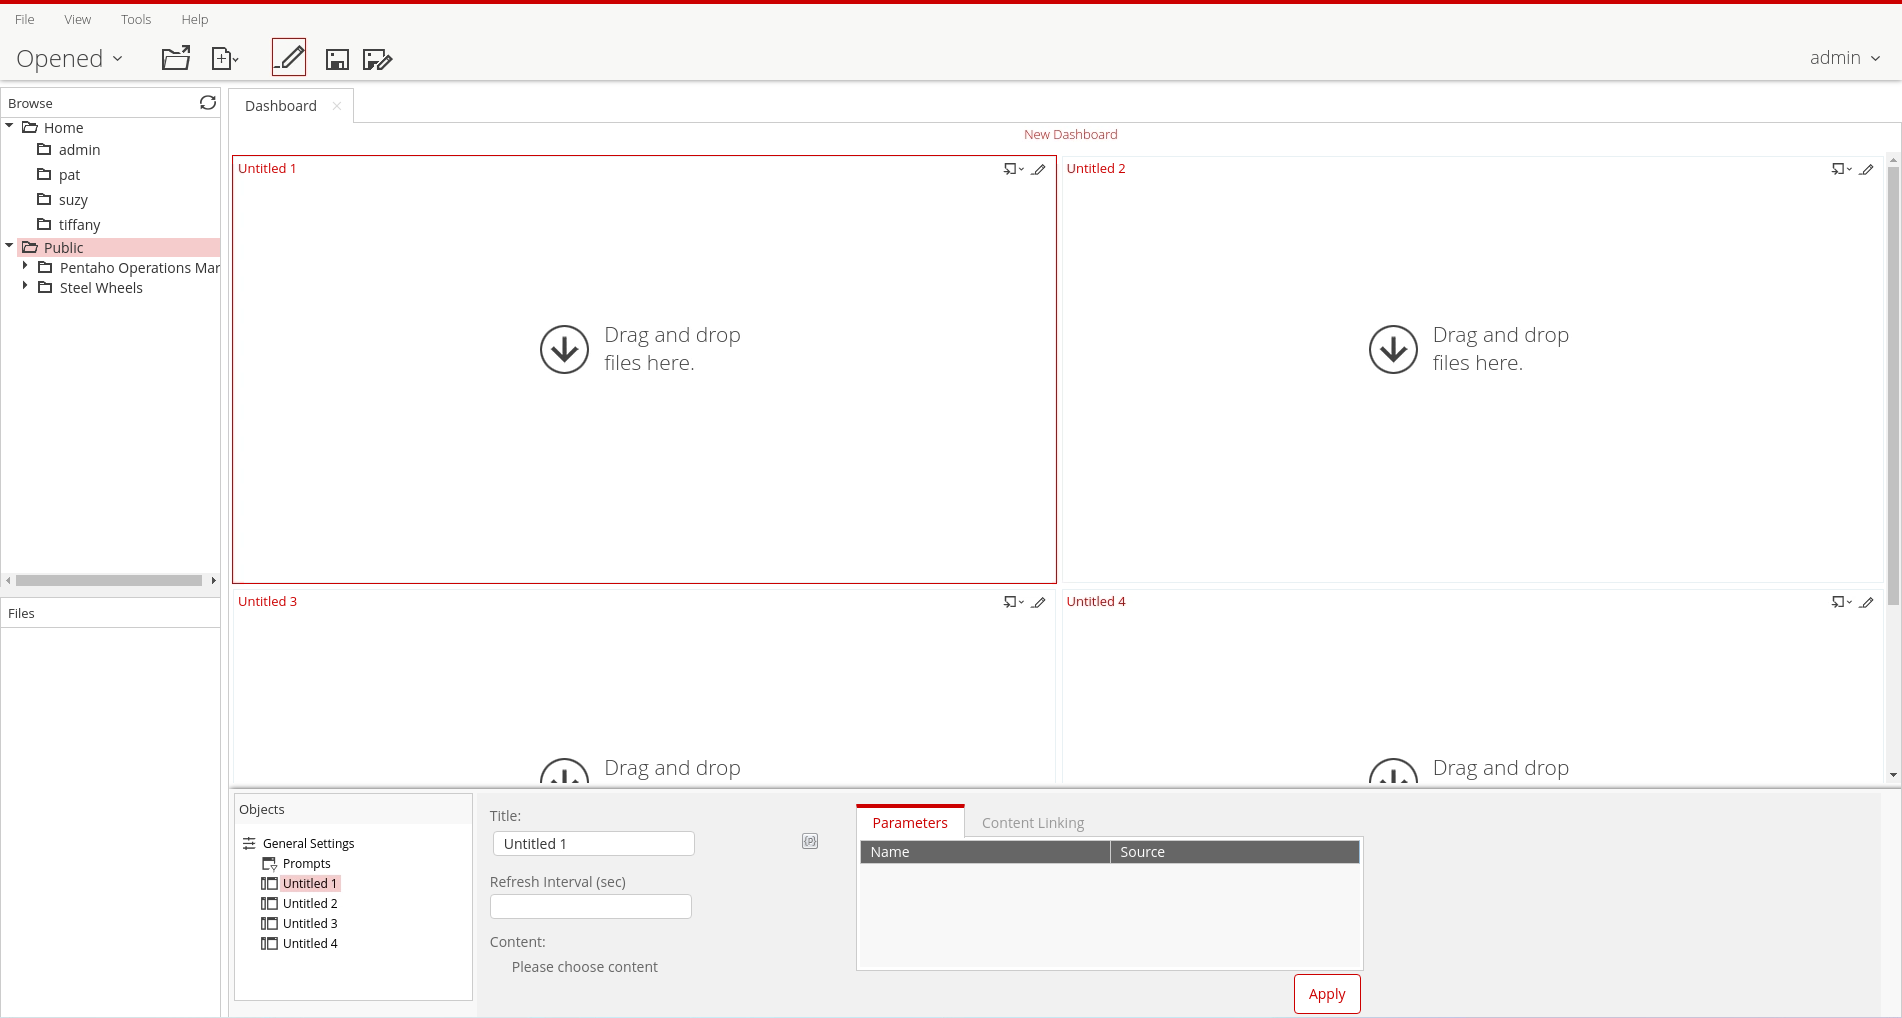Image resolution: width=1902 pixels, height=1018 pixels.
Task: Click the edit pencil on Untitled 2 panel
Action: (x=1866, y=169)
